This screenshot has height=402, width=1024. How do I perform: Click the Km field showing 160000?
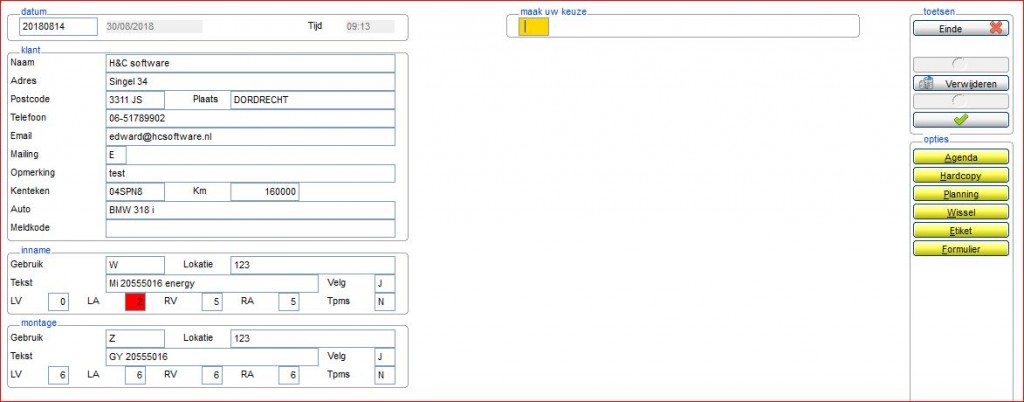pyautogui.click(x=264, y=191)
